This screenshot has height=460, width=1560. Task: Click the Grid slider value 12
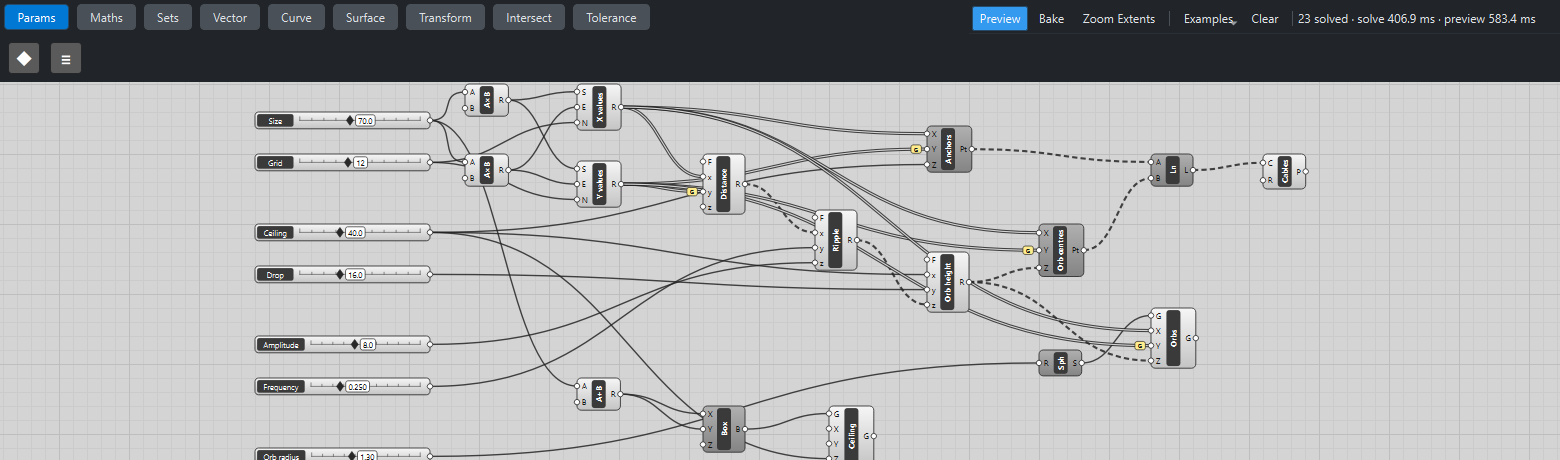pos(360,162)
